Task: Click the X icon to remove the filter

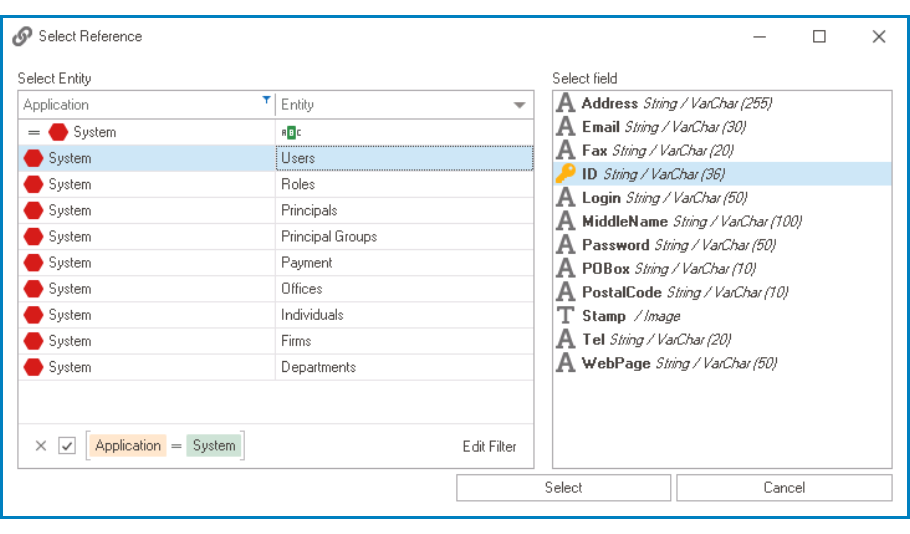Action: coord(41,446)
